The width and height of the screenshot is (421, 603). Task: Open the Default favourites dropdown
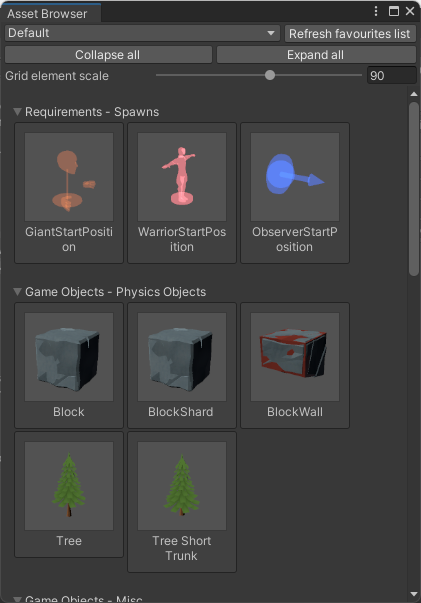[142, 33]
